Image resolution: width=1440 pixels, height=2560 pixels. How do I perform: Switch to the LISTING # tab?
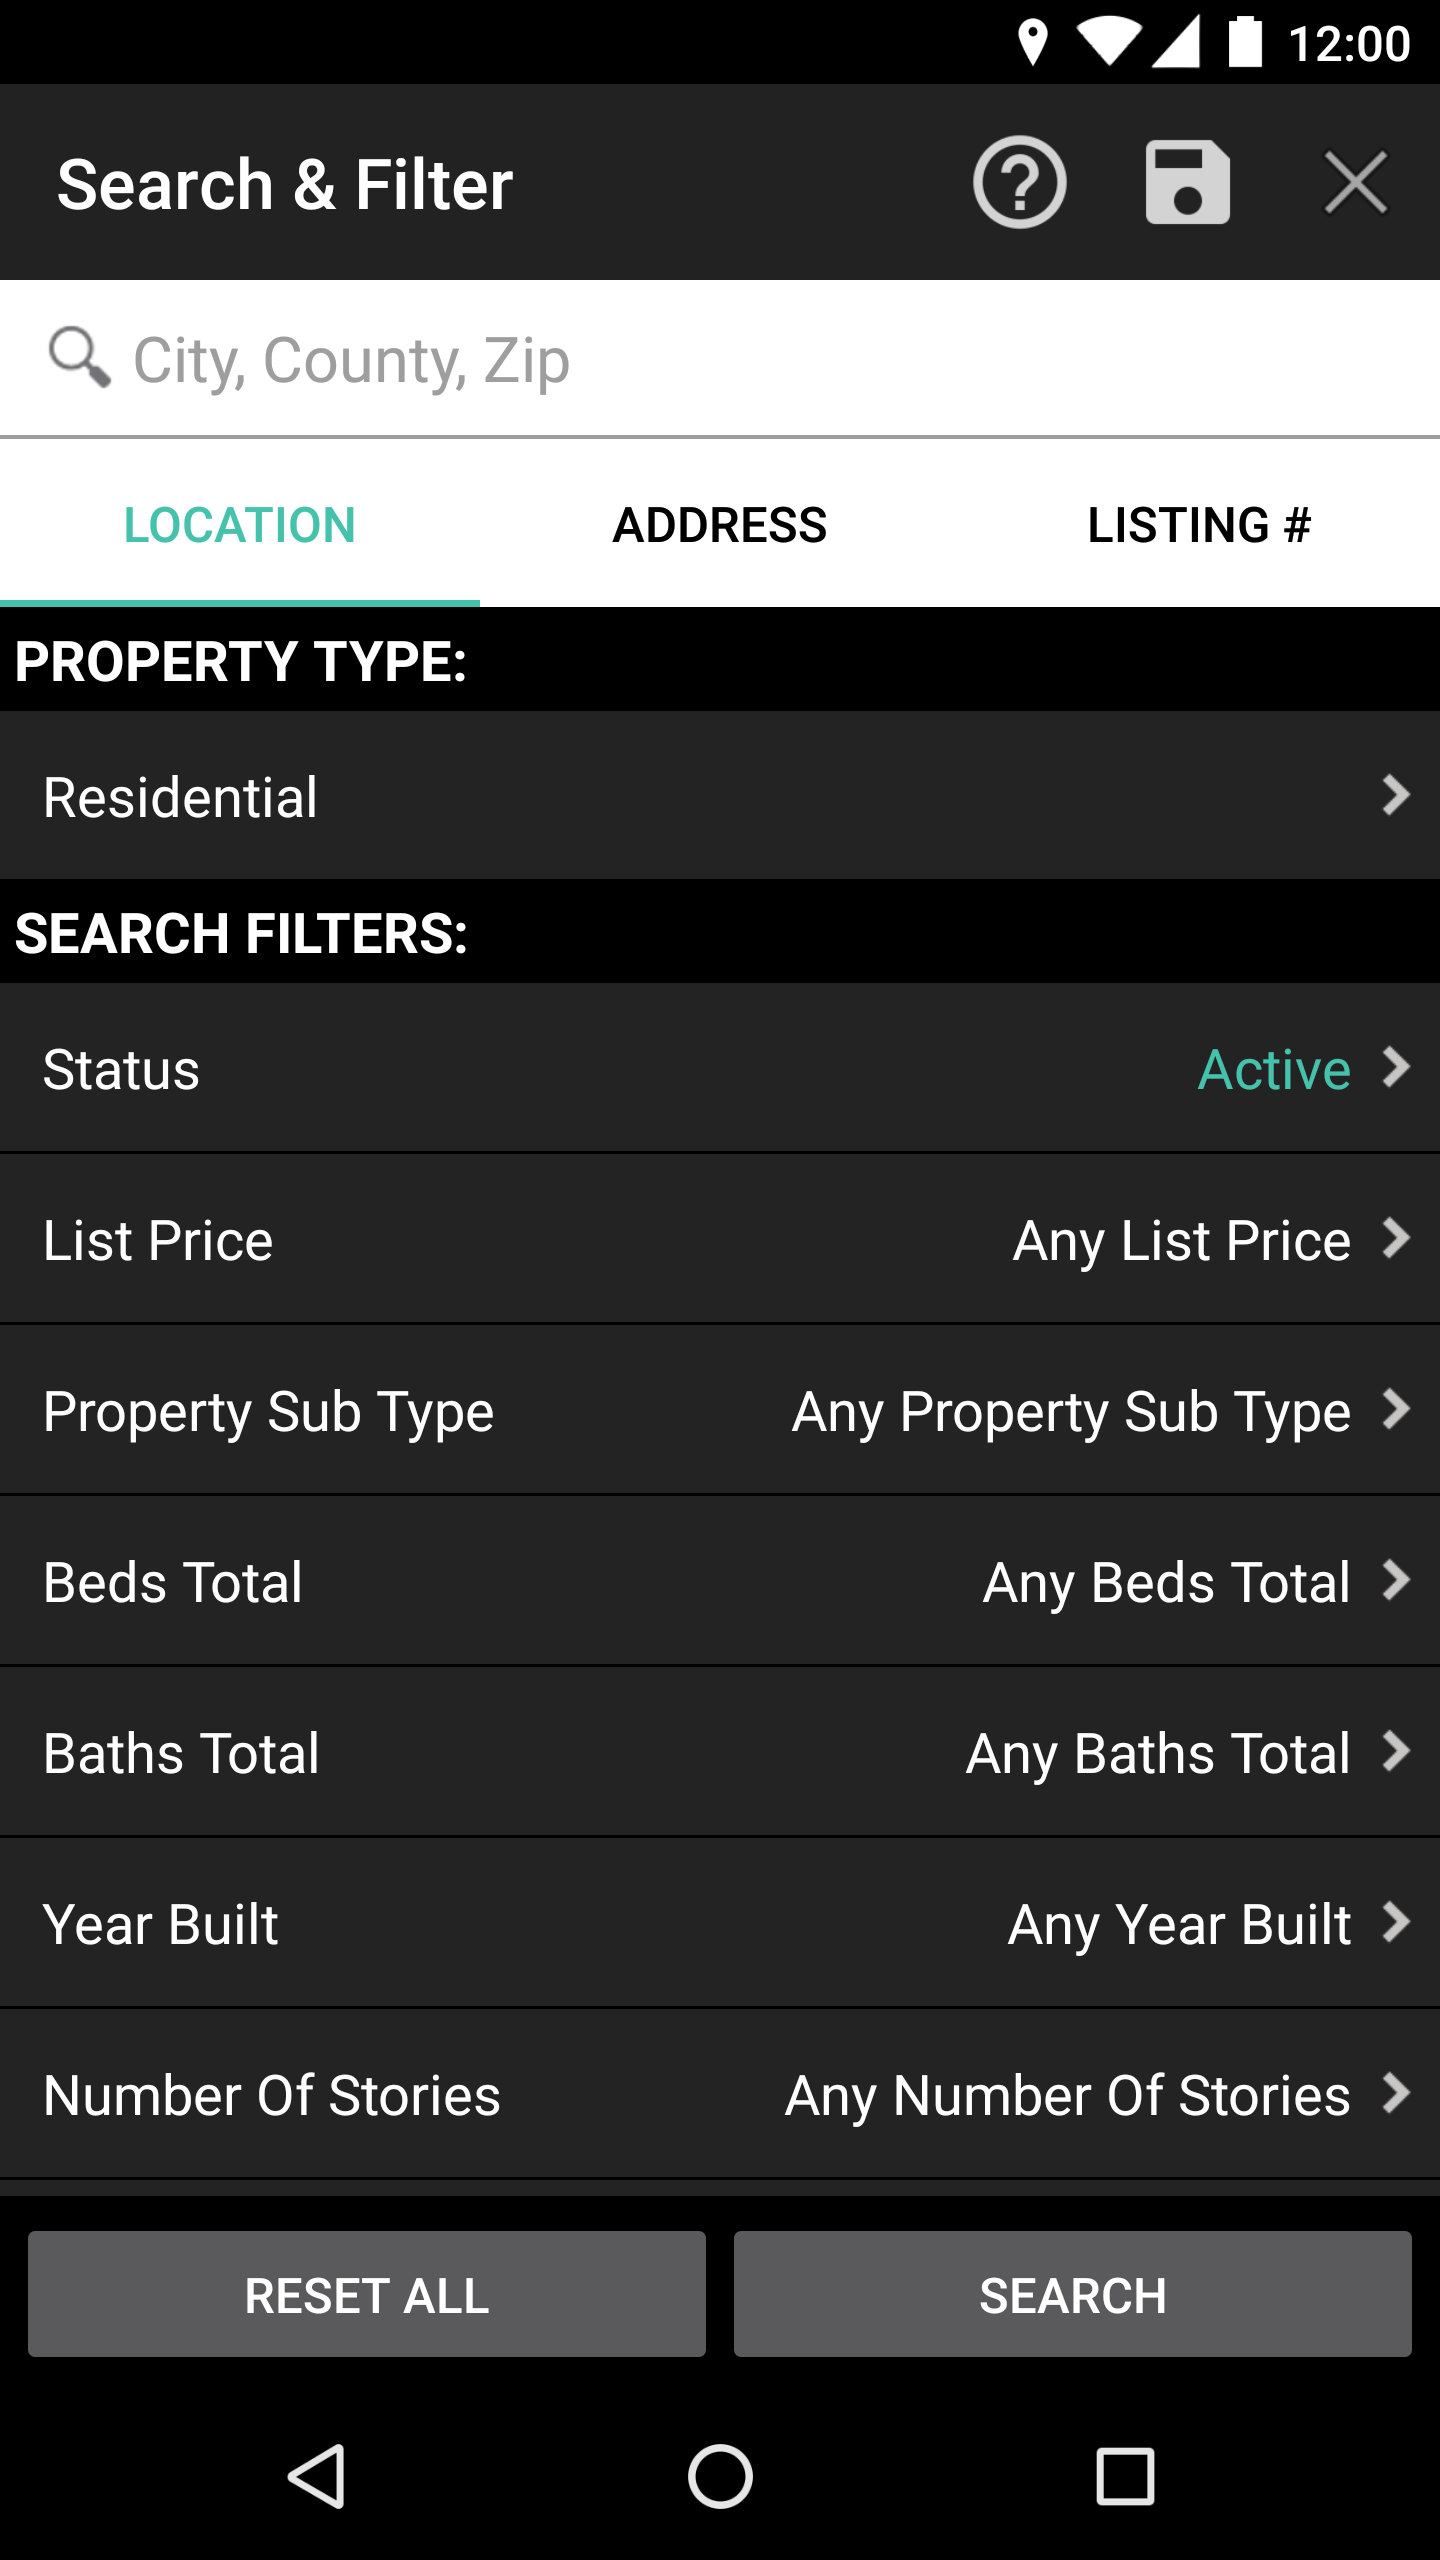pyautogui.click(x=1200, y=524)
